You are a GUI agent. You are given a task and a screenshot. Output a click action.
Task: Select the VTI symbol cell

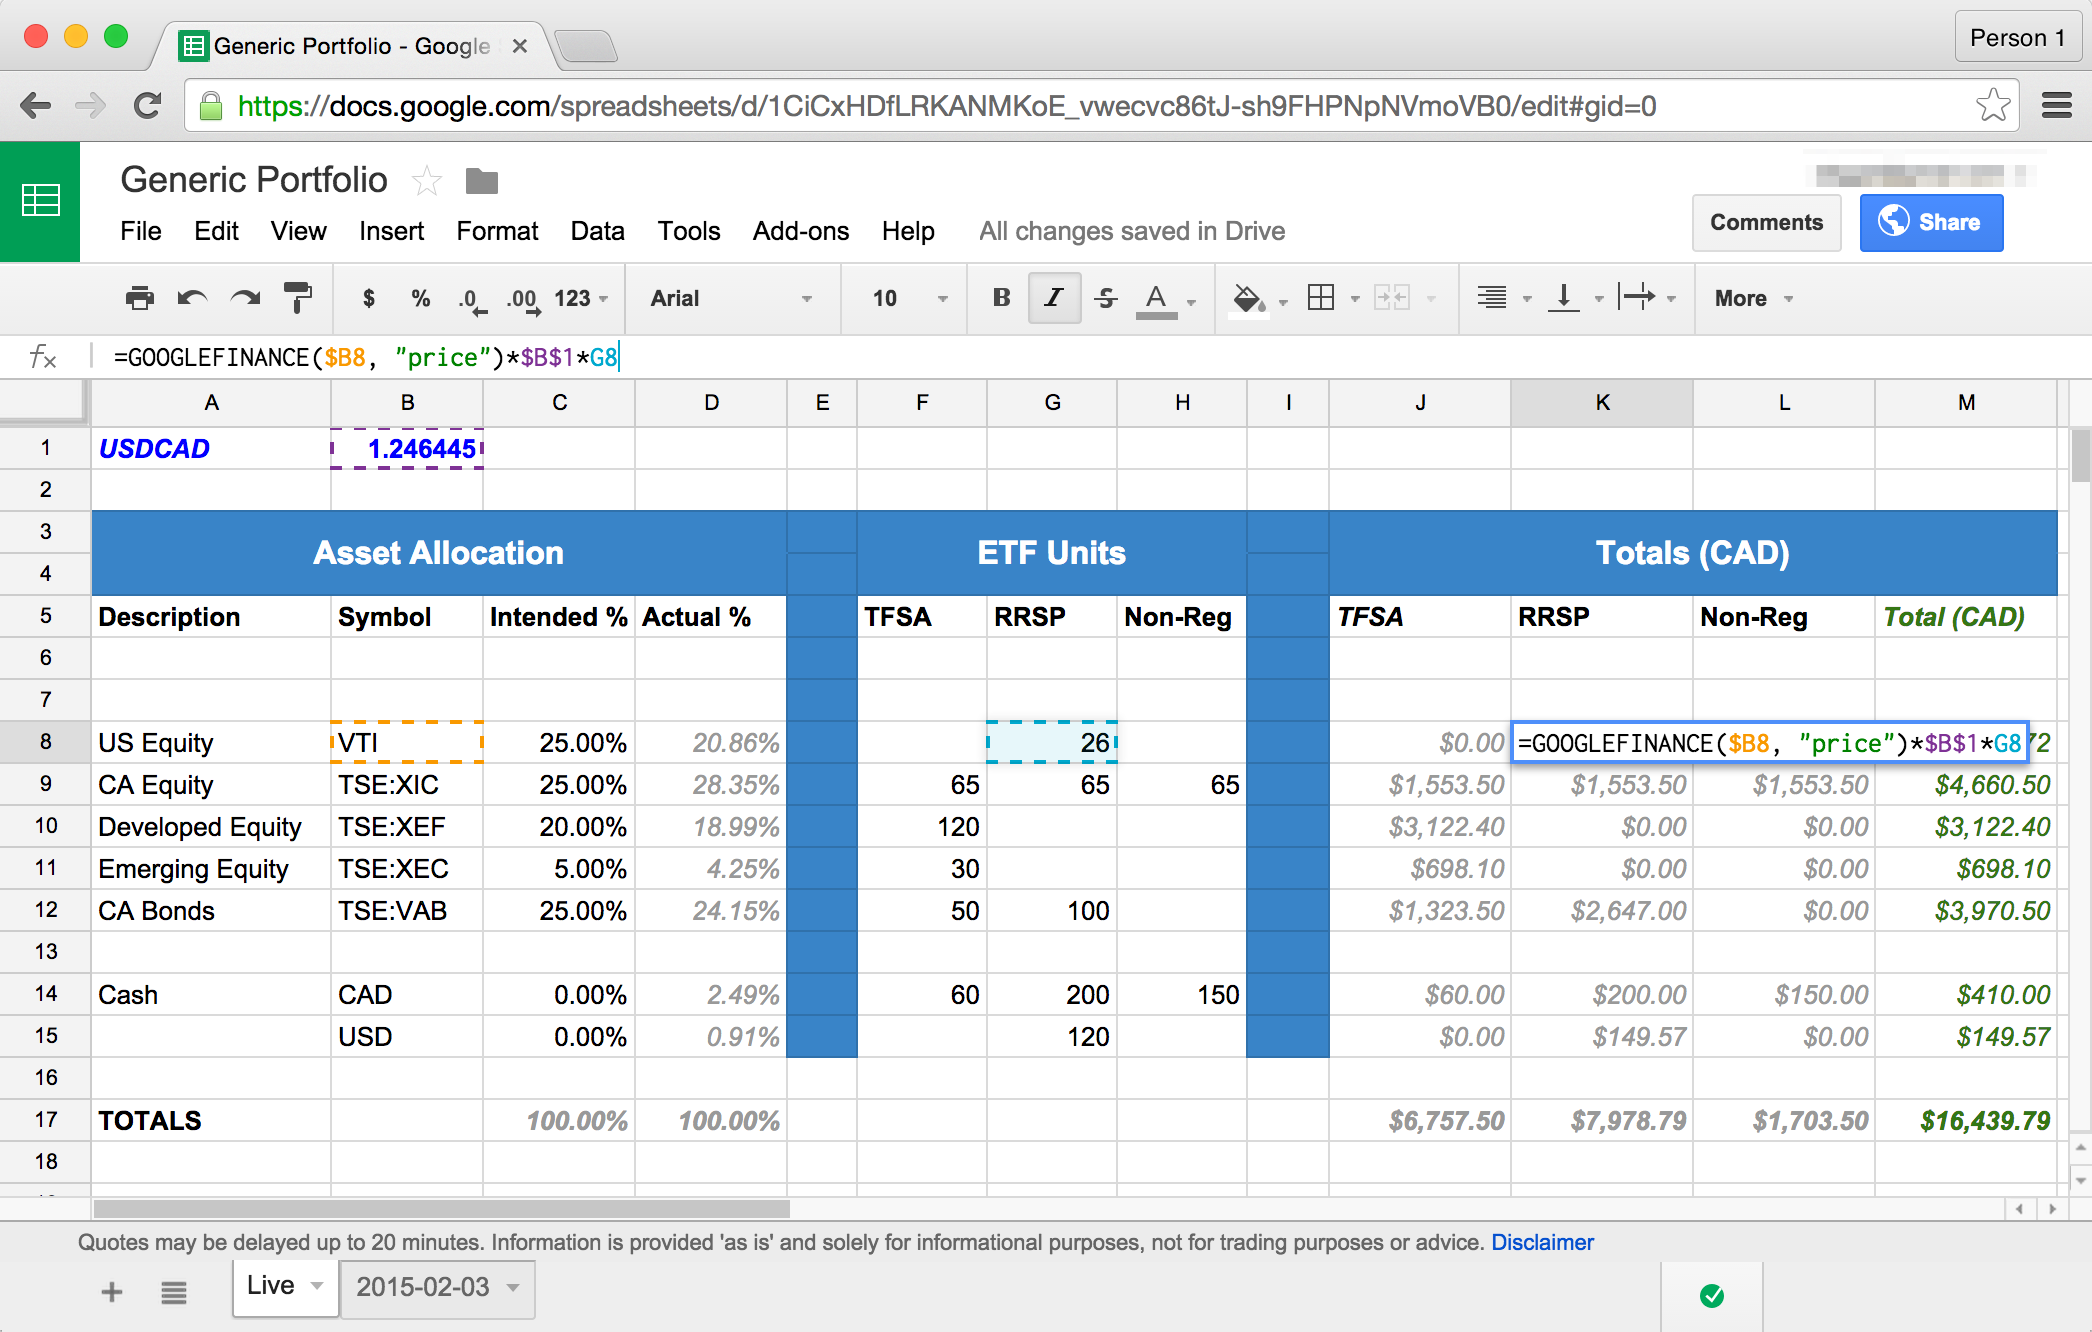pos(407,742)
